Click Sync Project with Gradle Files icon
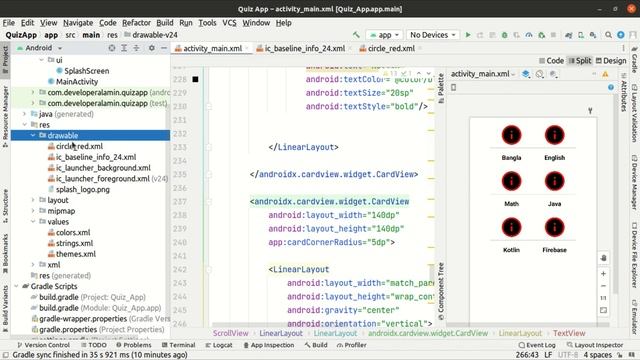This screenshot has height=360, width=640. (x=568, y=35)
